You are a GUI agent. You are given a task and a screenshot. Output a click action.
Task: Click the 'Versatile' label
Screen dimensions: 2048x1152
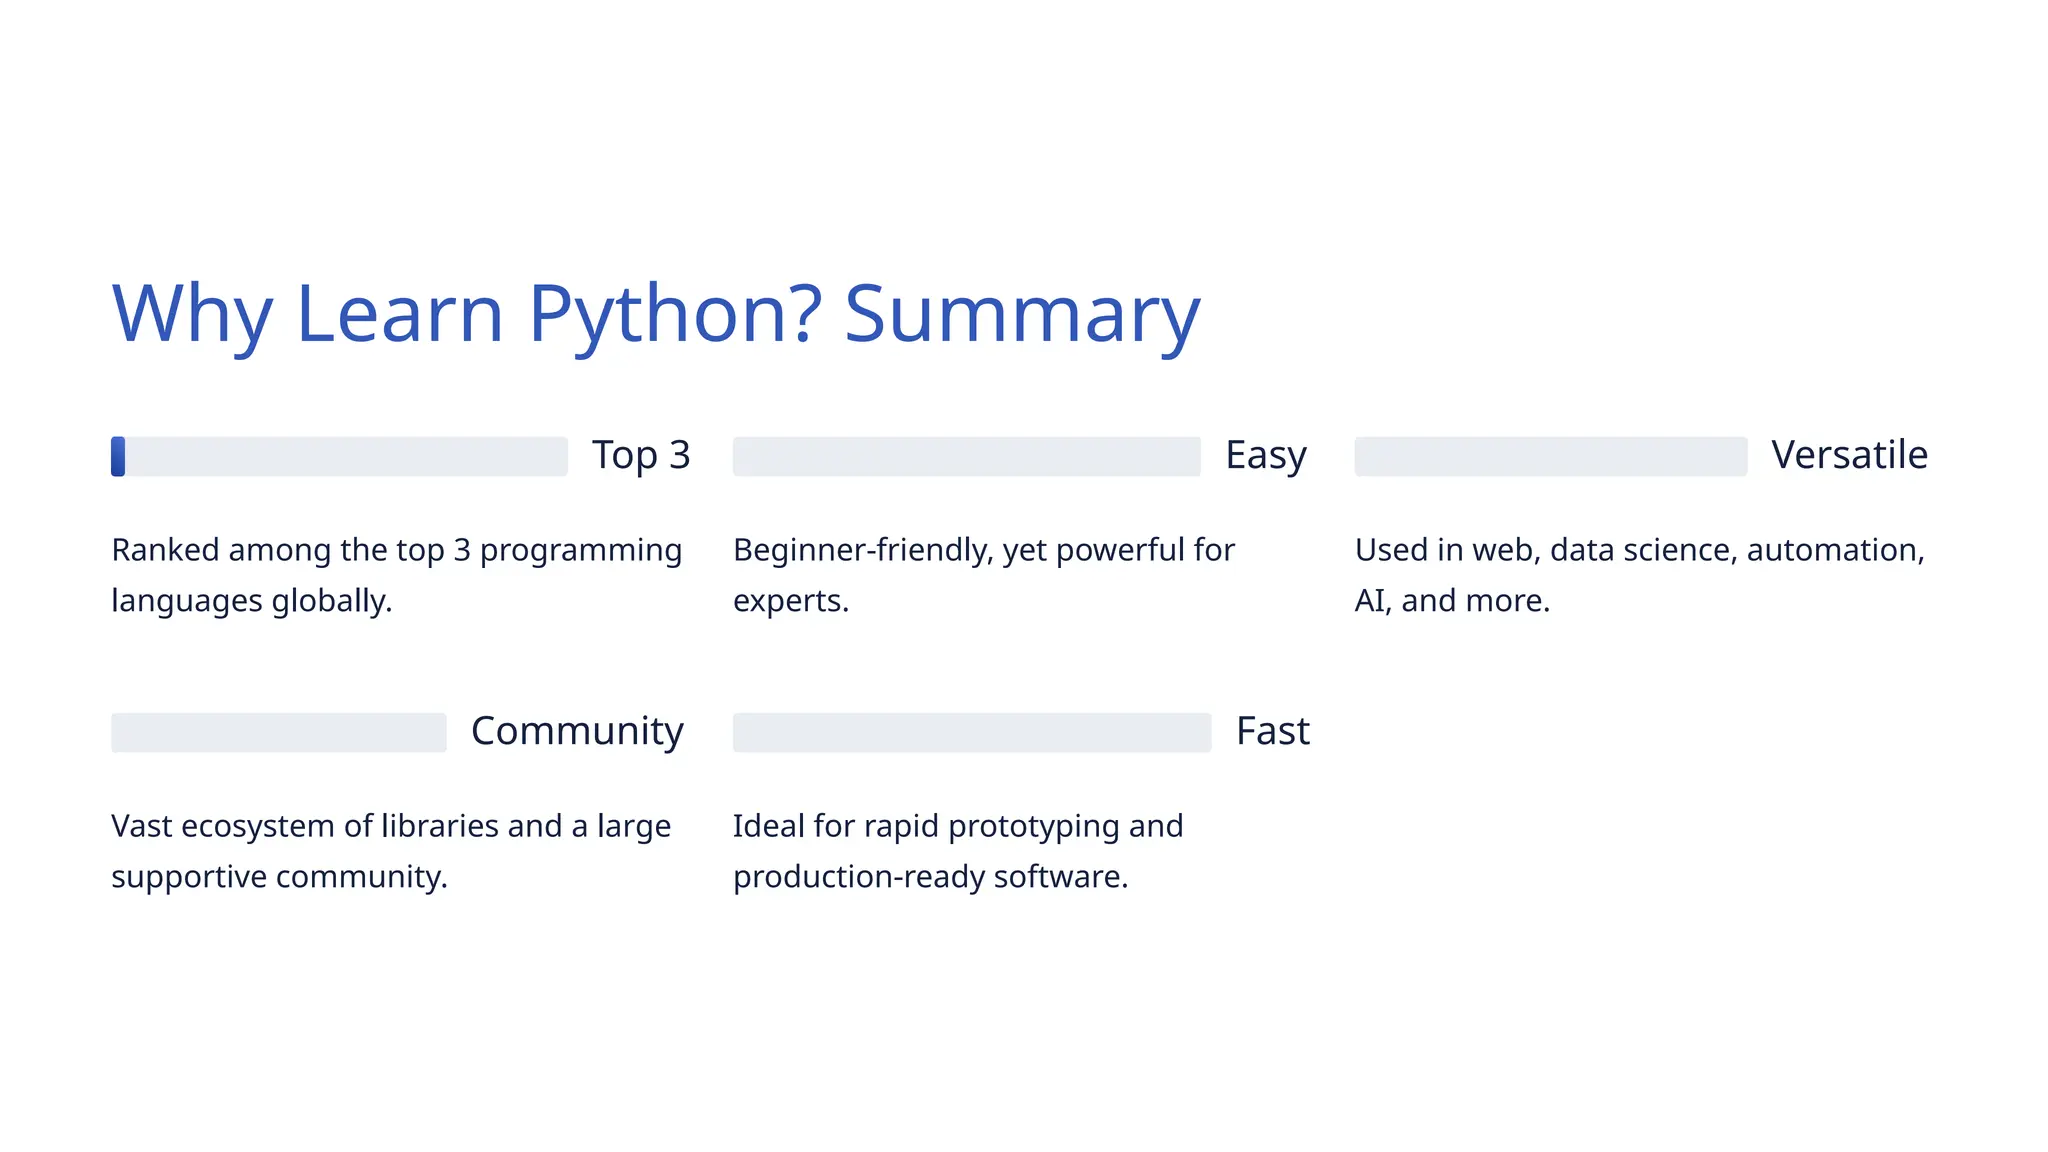pos(1849,455)
